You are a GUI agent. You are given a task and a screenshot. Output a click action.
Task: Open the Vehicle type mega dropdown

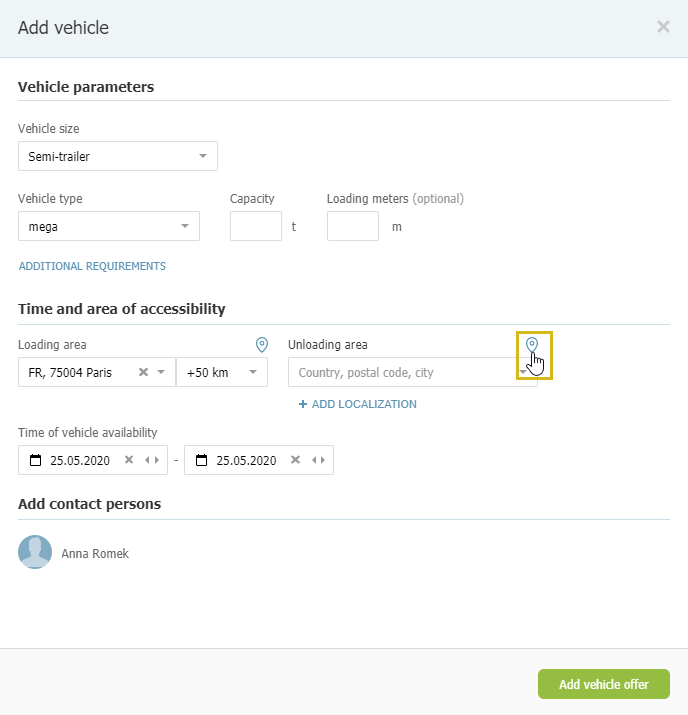[x=109, y=226]
